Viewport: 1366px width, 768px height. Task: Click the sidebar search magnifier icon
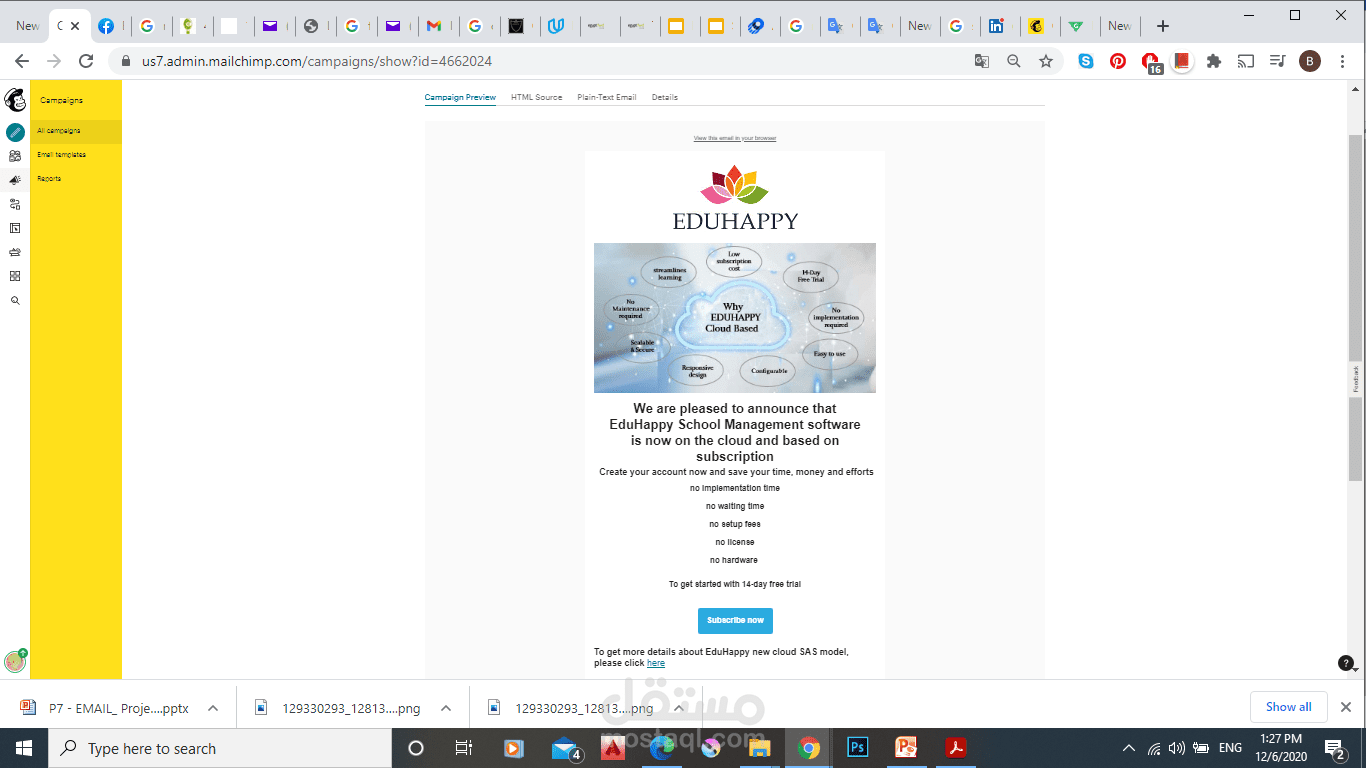click(15, 300)
